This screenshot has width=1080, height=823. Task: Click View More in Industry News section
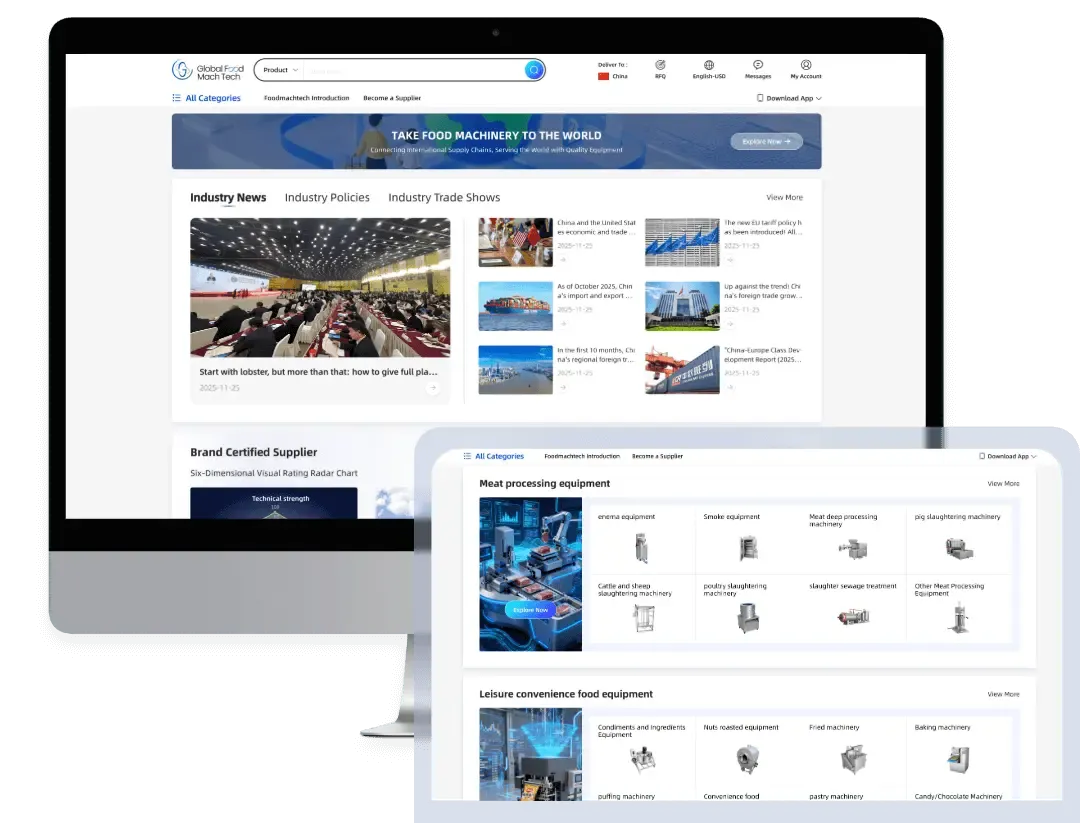pyautogui.click(x=785, y=198)
